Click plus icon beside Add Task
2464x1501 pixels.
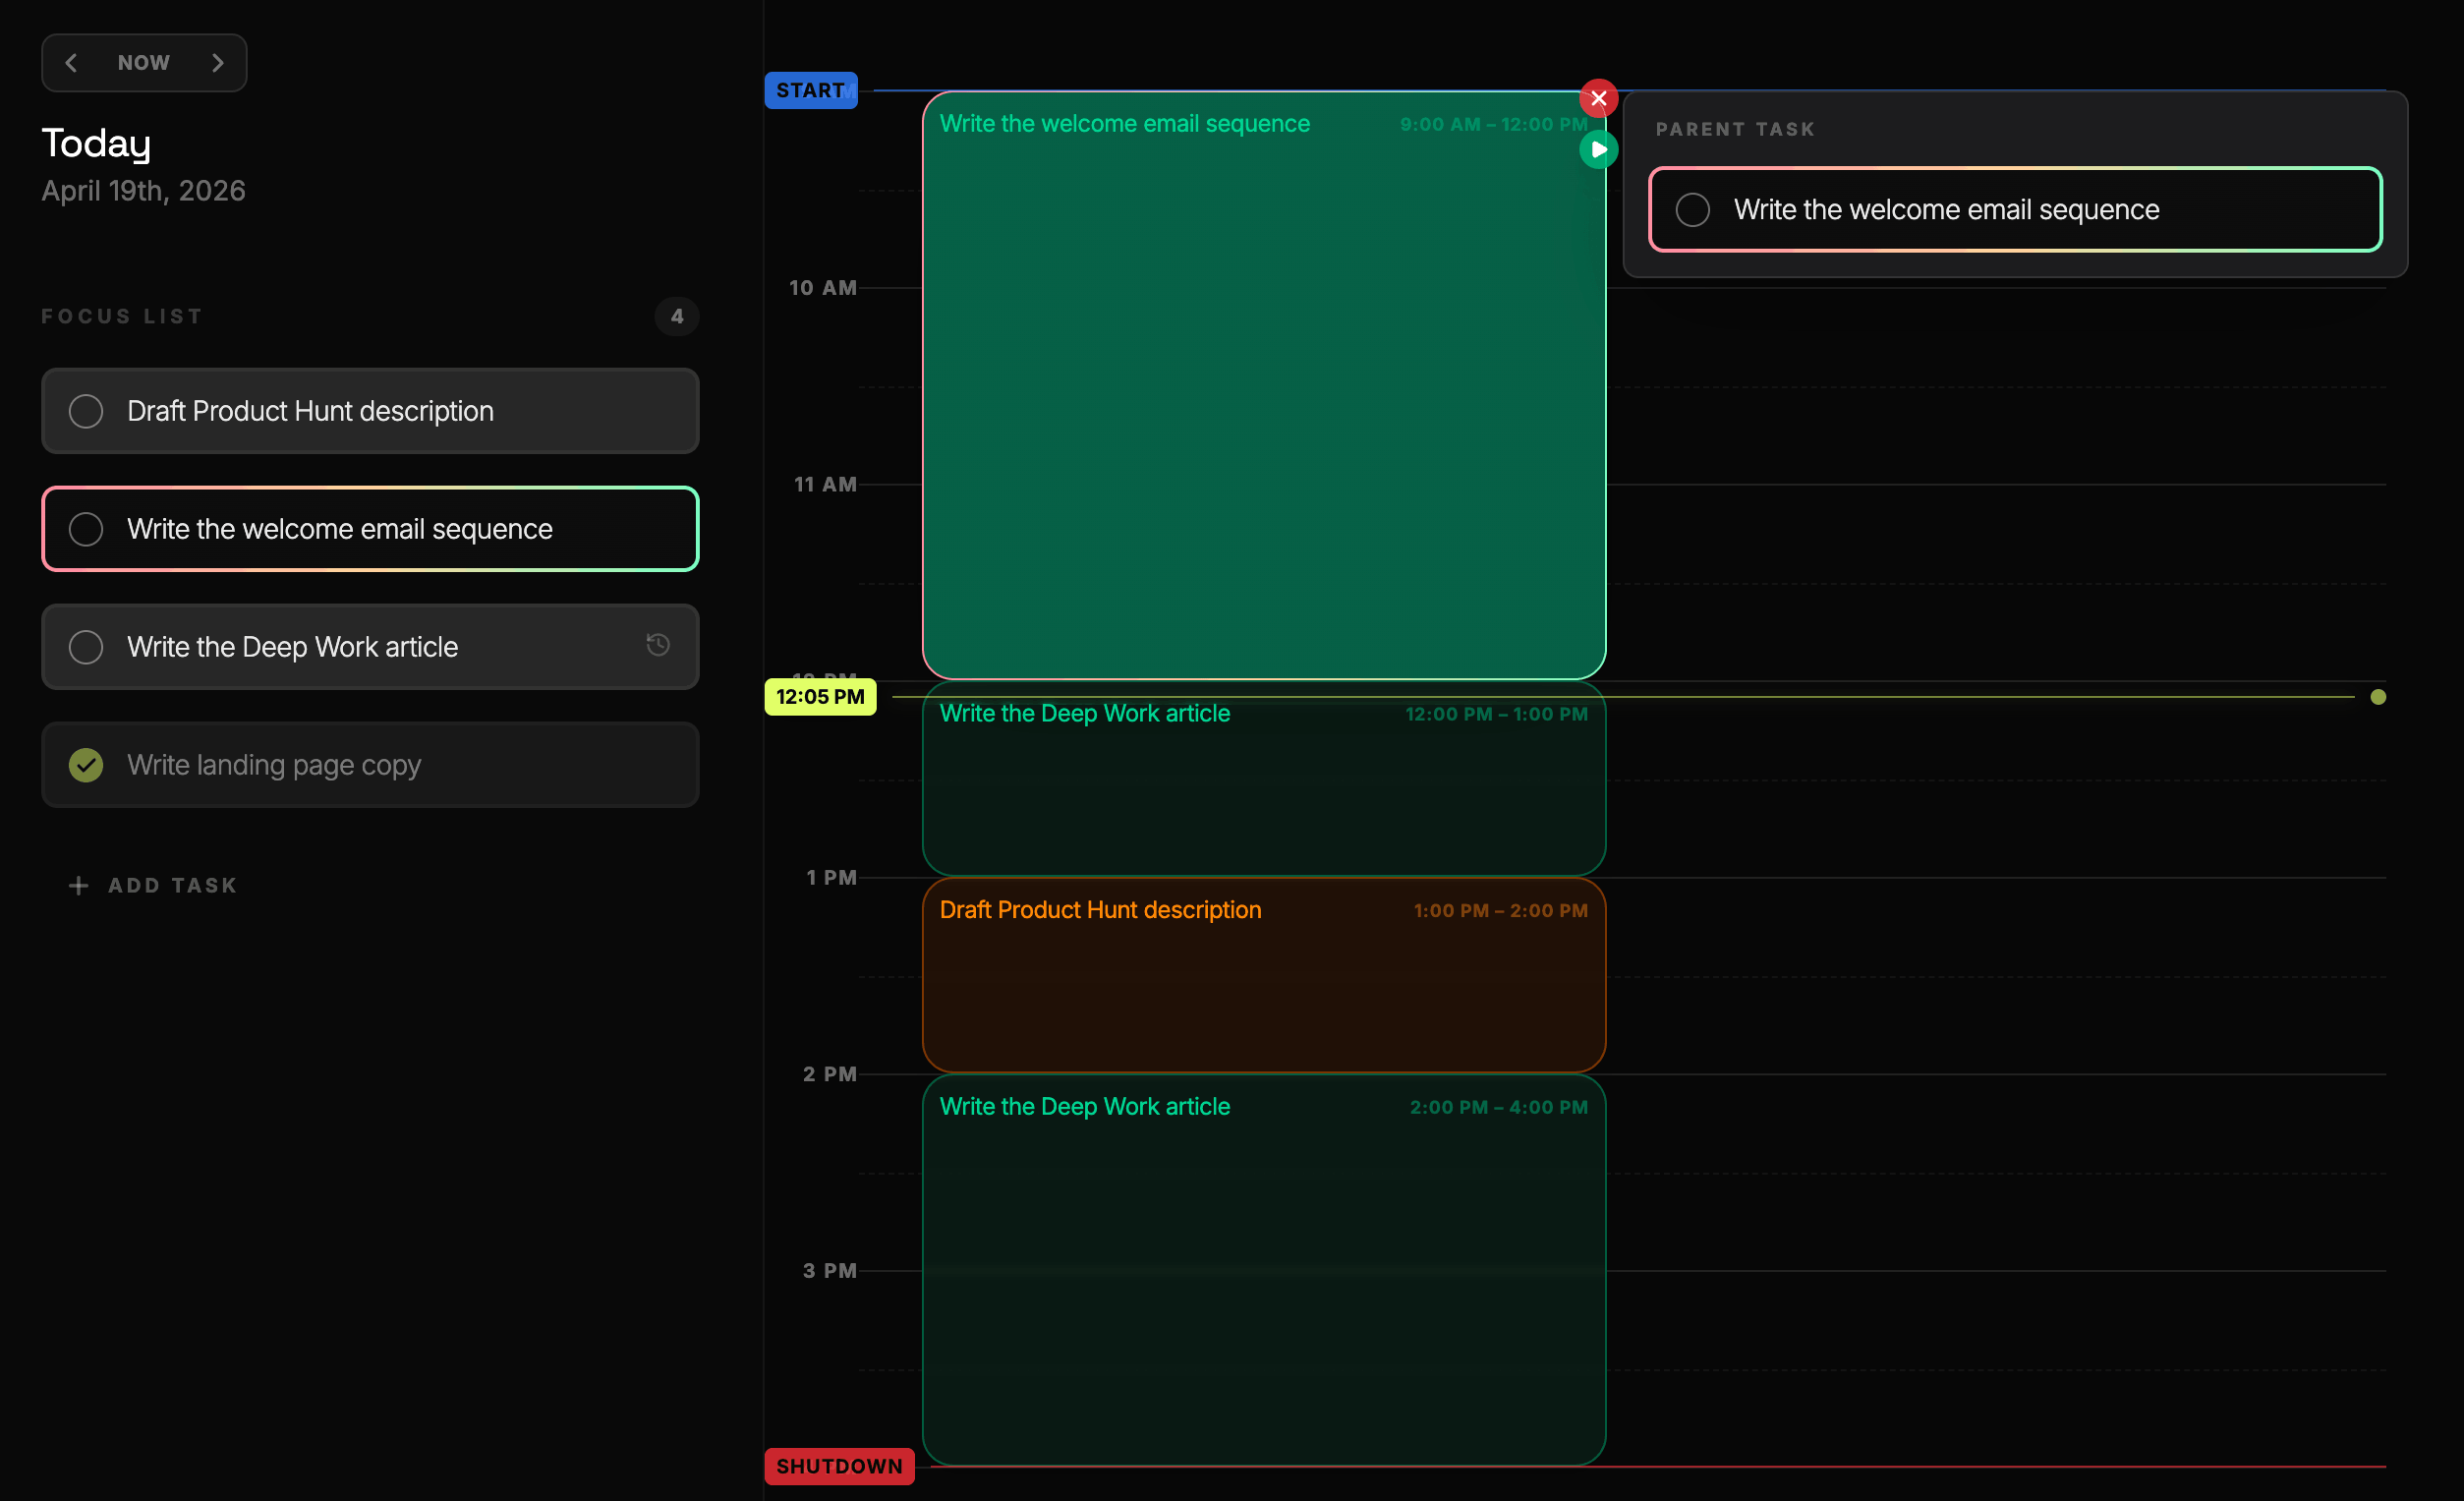(78, 886)
